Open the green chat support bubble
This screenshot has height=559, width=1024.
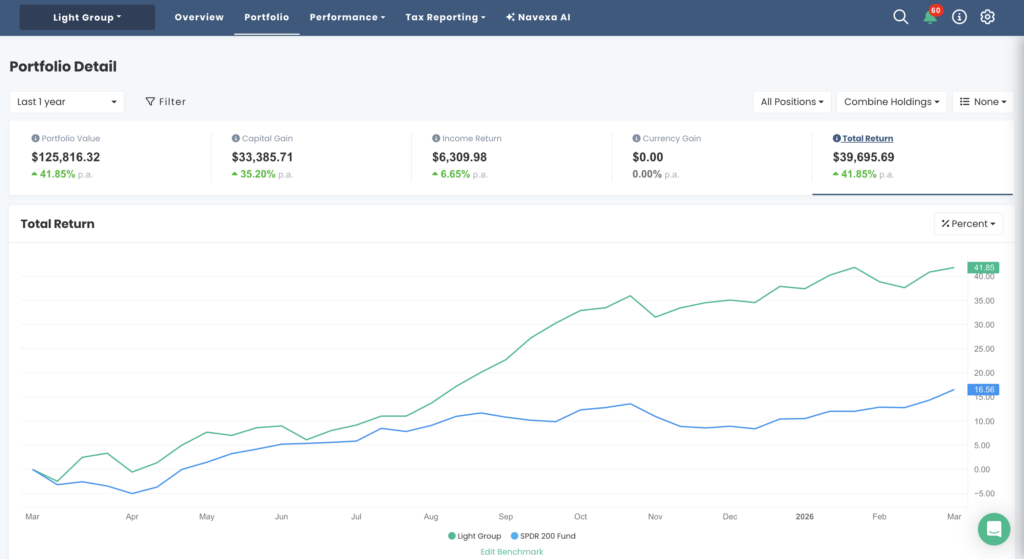pyautogui.click(x=993, y=529)
